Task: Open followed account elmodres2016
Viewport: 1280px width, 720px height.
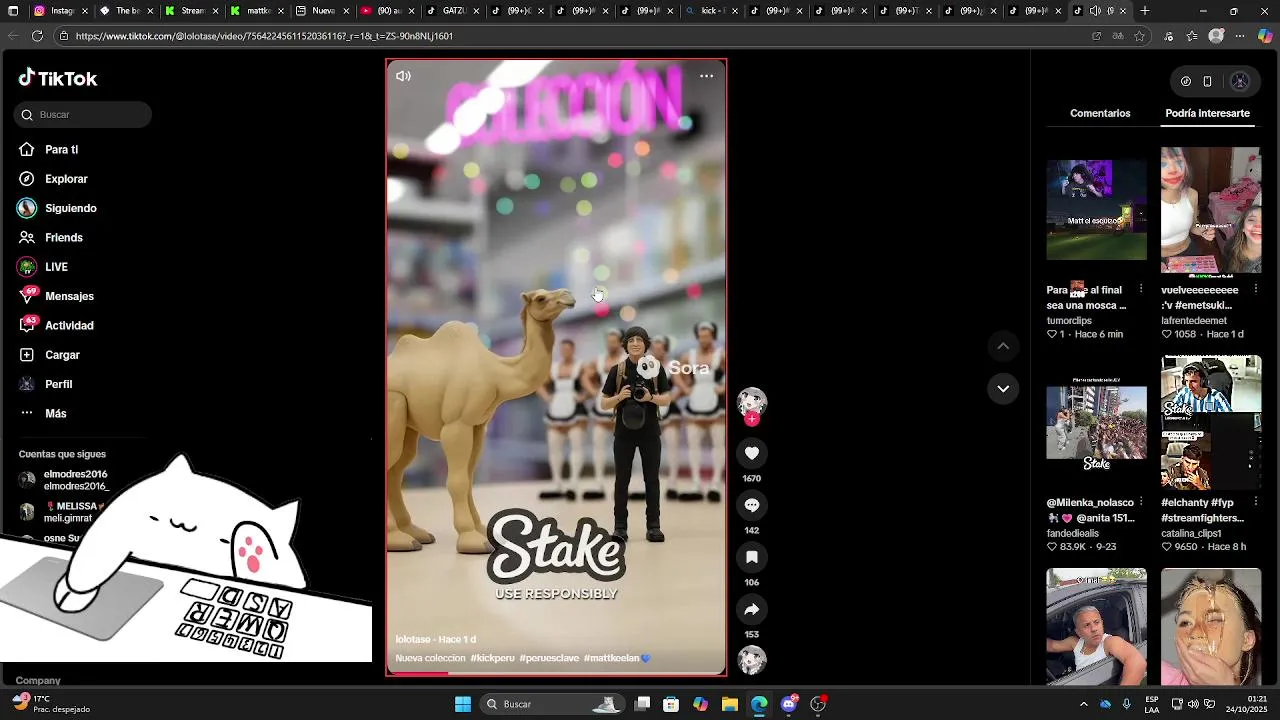Action: pyautogui.click(x=64, y=480)
